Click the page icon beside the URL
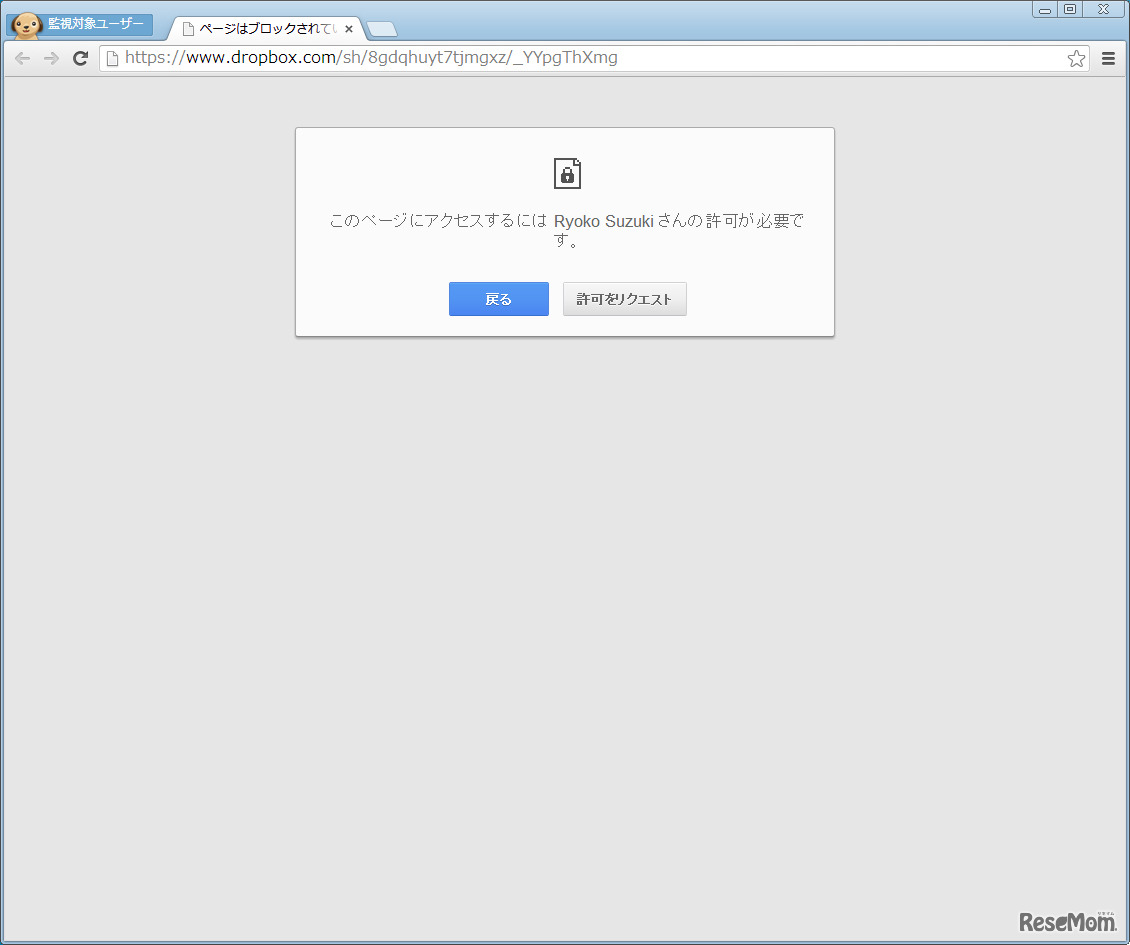 113,58
